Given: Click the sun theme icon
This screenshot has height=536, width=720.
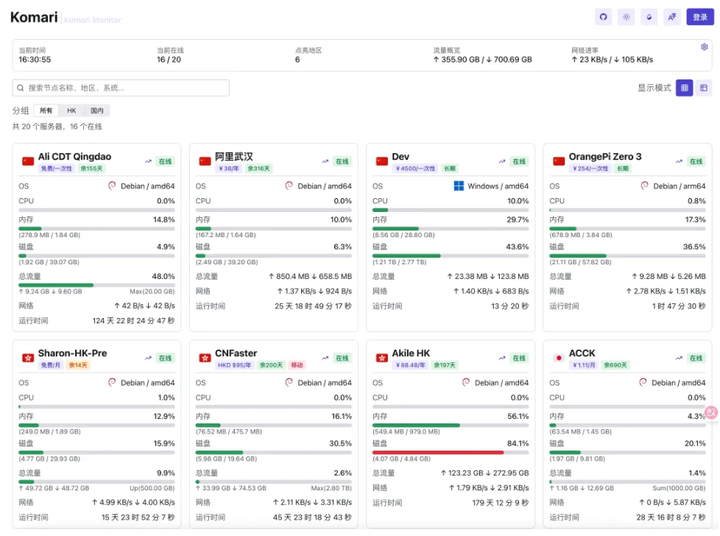Looking at the screenshot, I should (x=626, y=17).
